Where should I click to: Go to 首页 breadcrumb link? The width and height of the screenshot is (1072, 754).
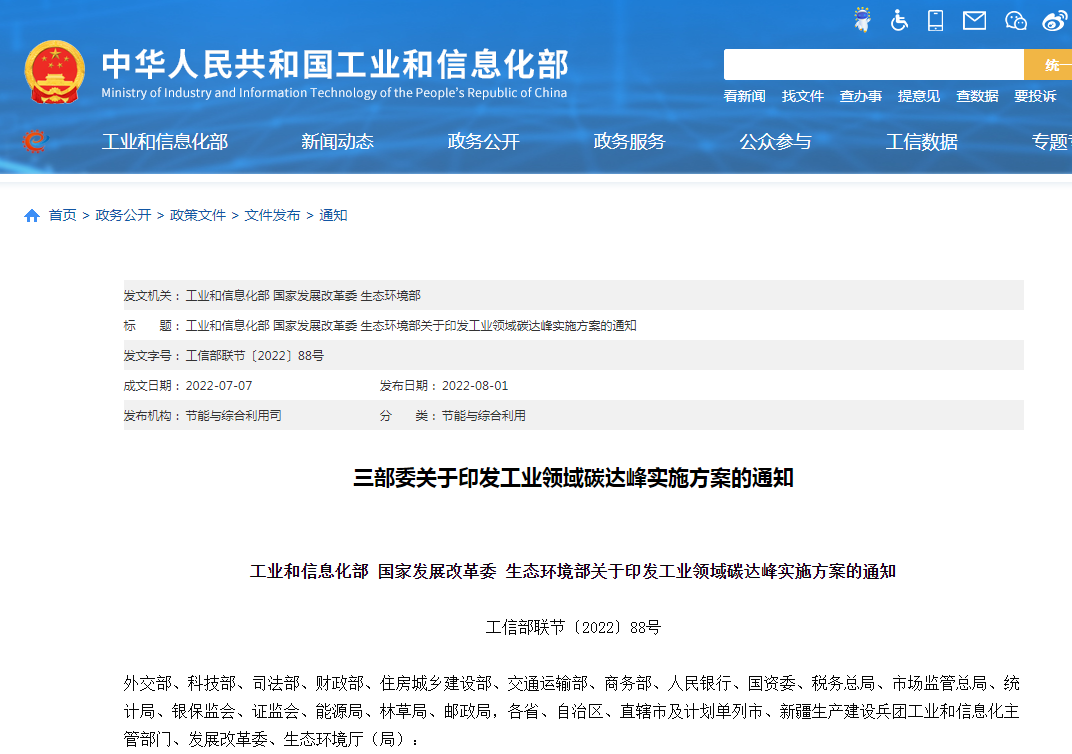click(x=63, y=215)
